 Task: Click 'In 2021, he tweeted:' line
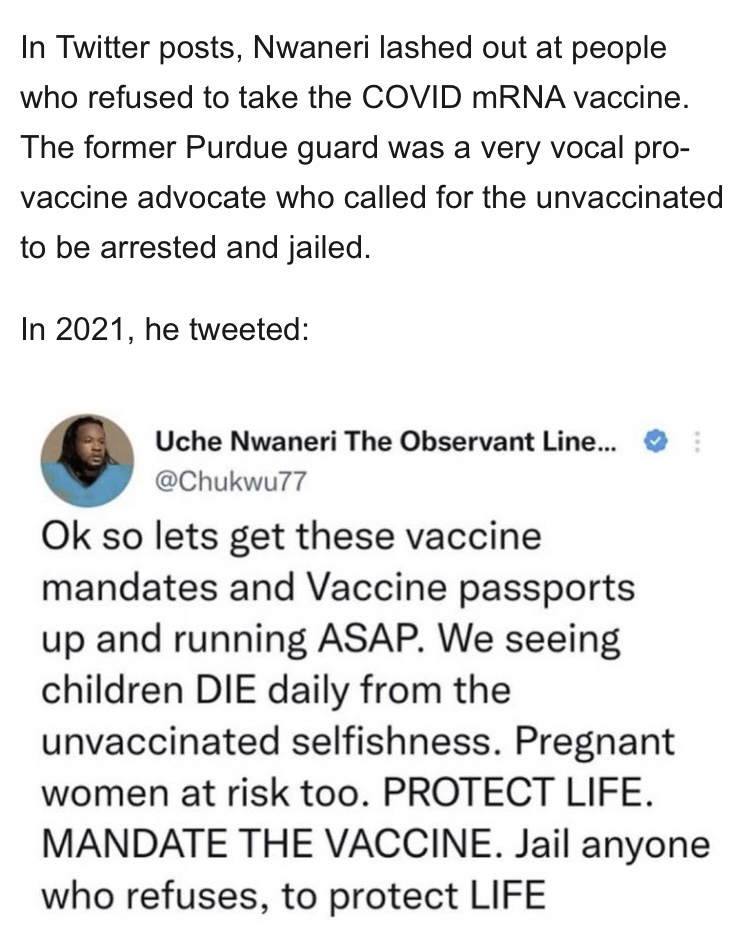(x=163, y=328)
